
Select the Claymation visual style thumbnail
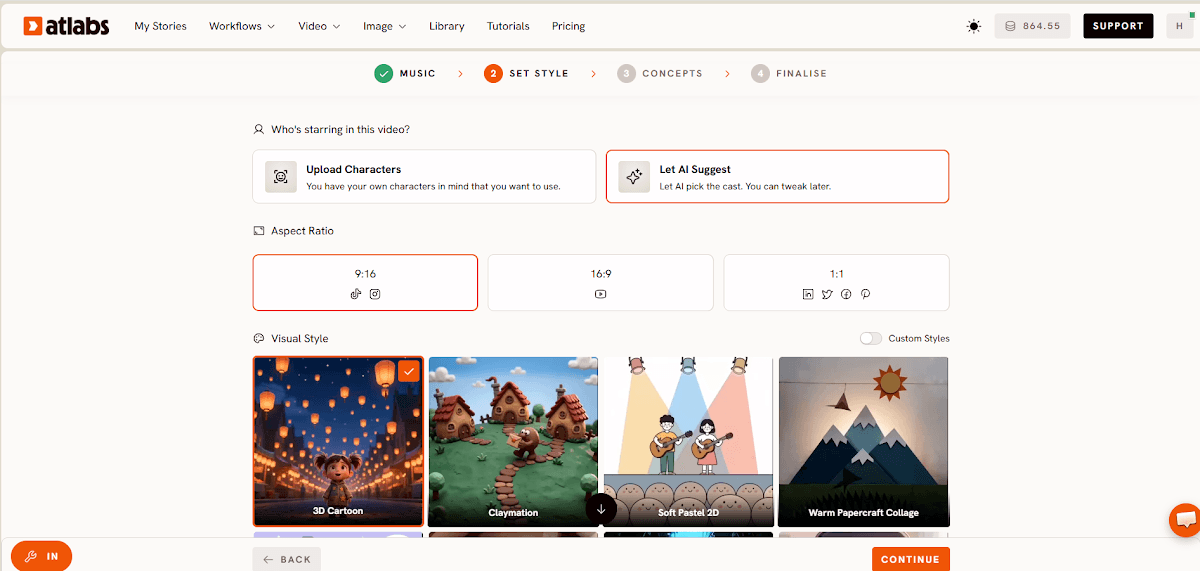[513, 442]
